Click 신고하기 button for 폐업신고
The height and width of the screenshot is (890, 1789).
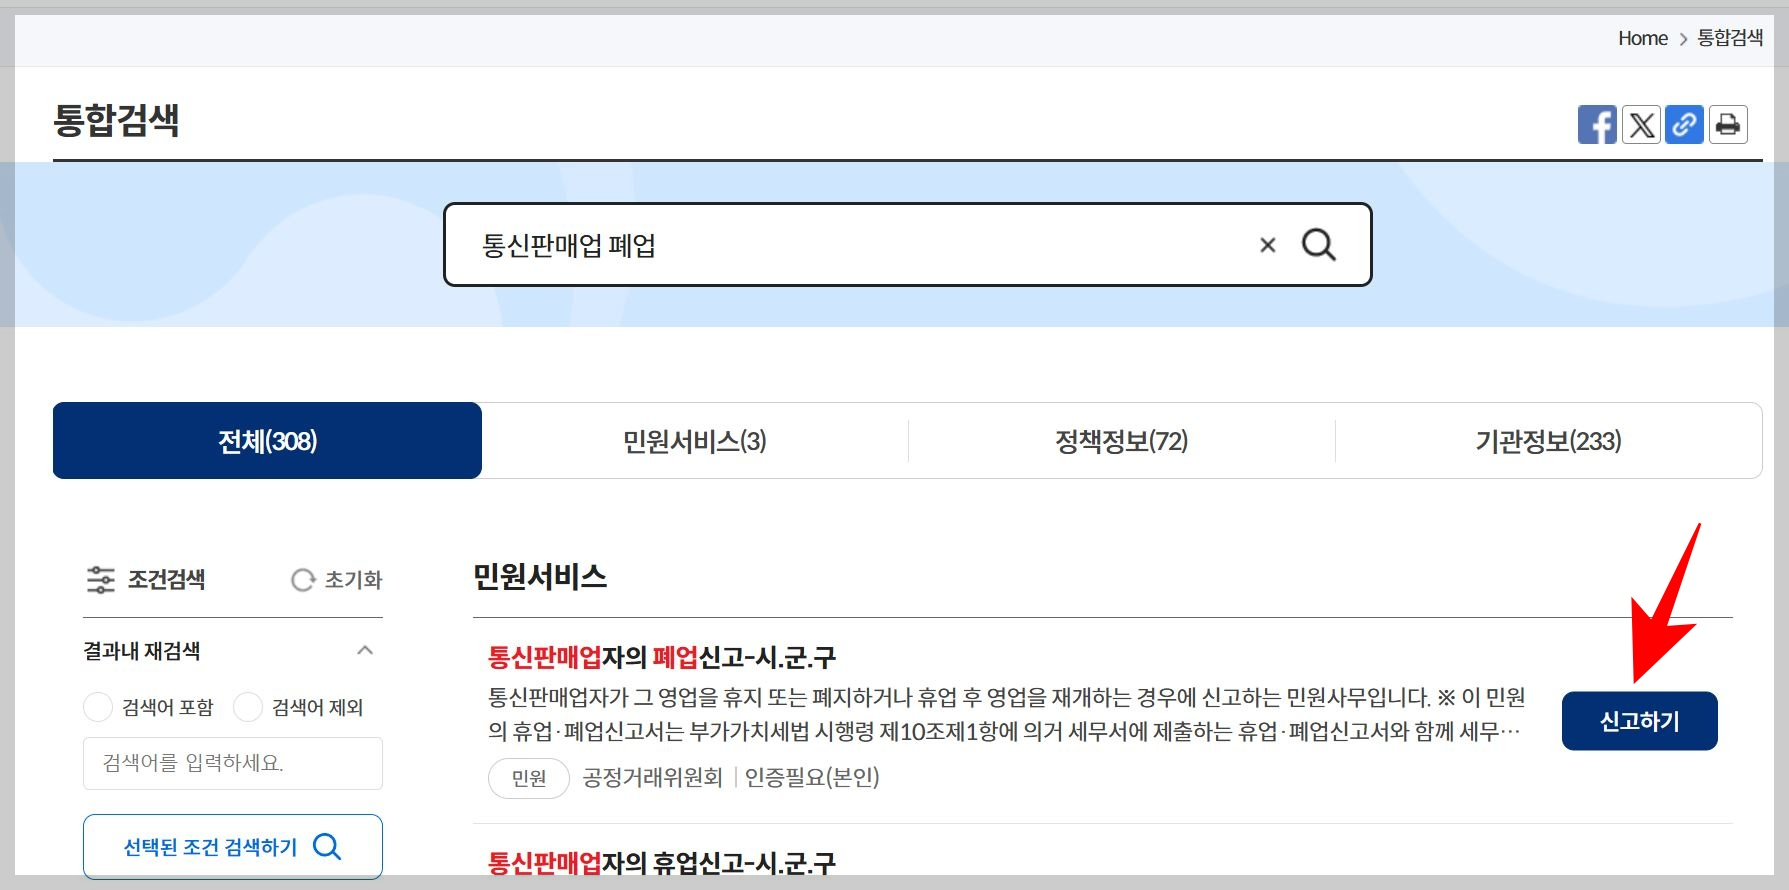1640,721
